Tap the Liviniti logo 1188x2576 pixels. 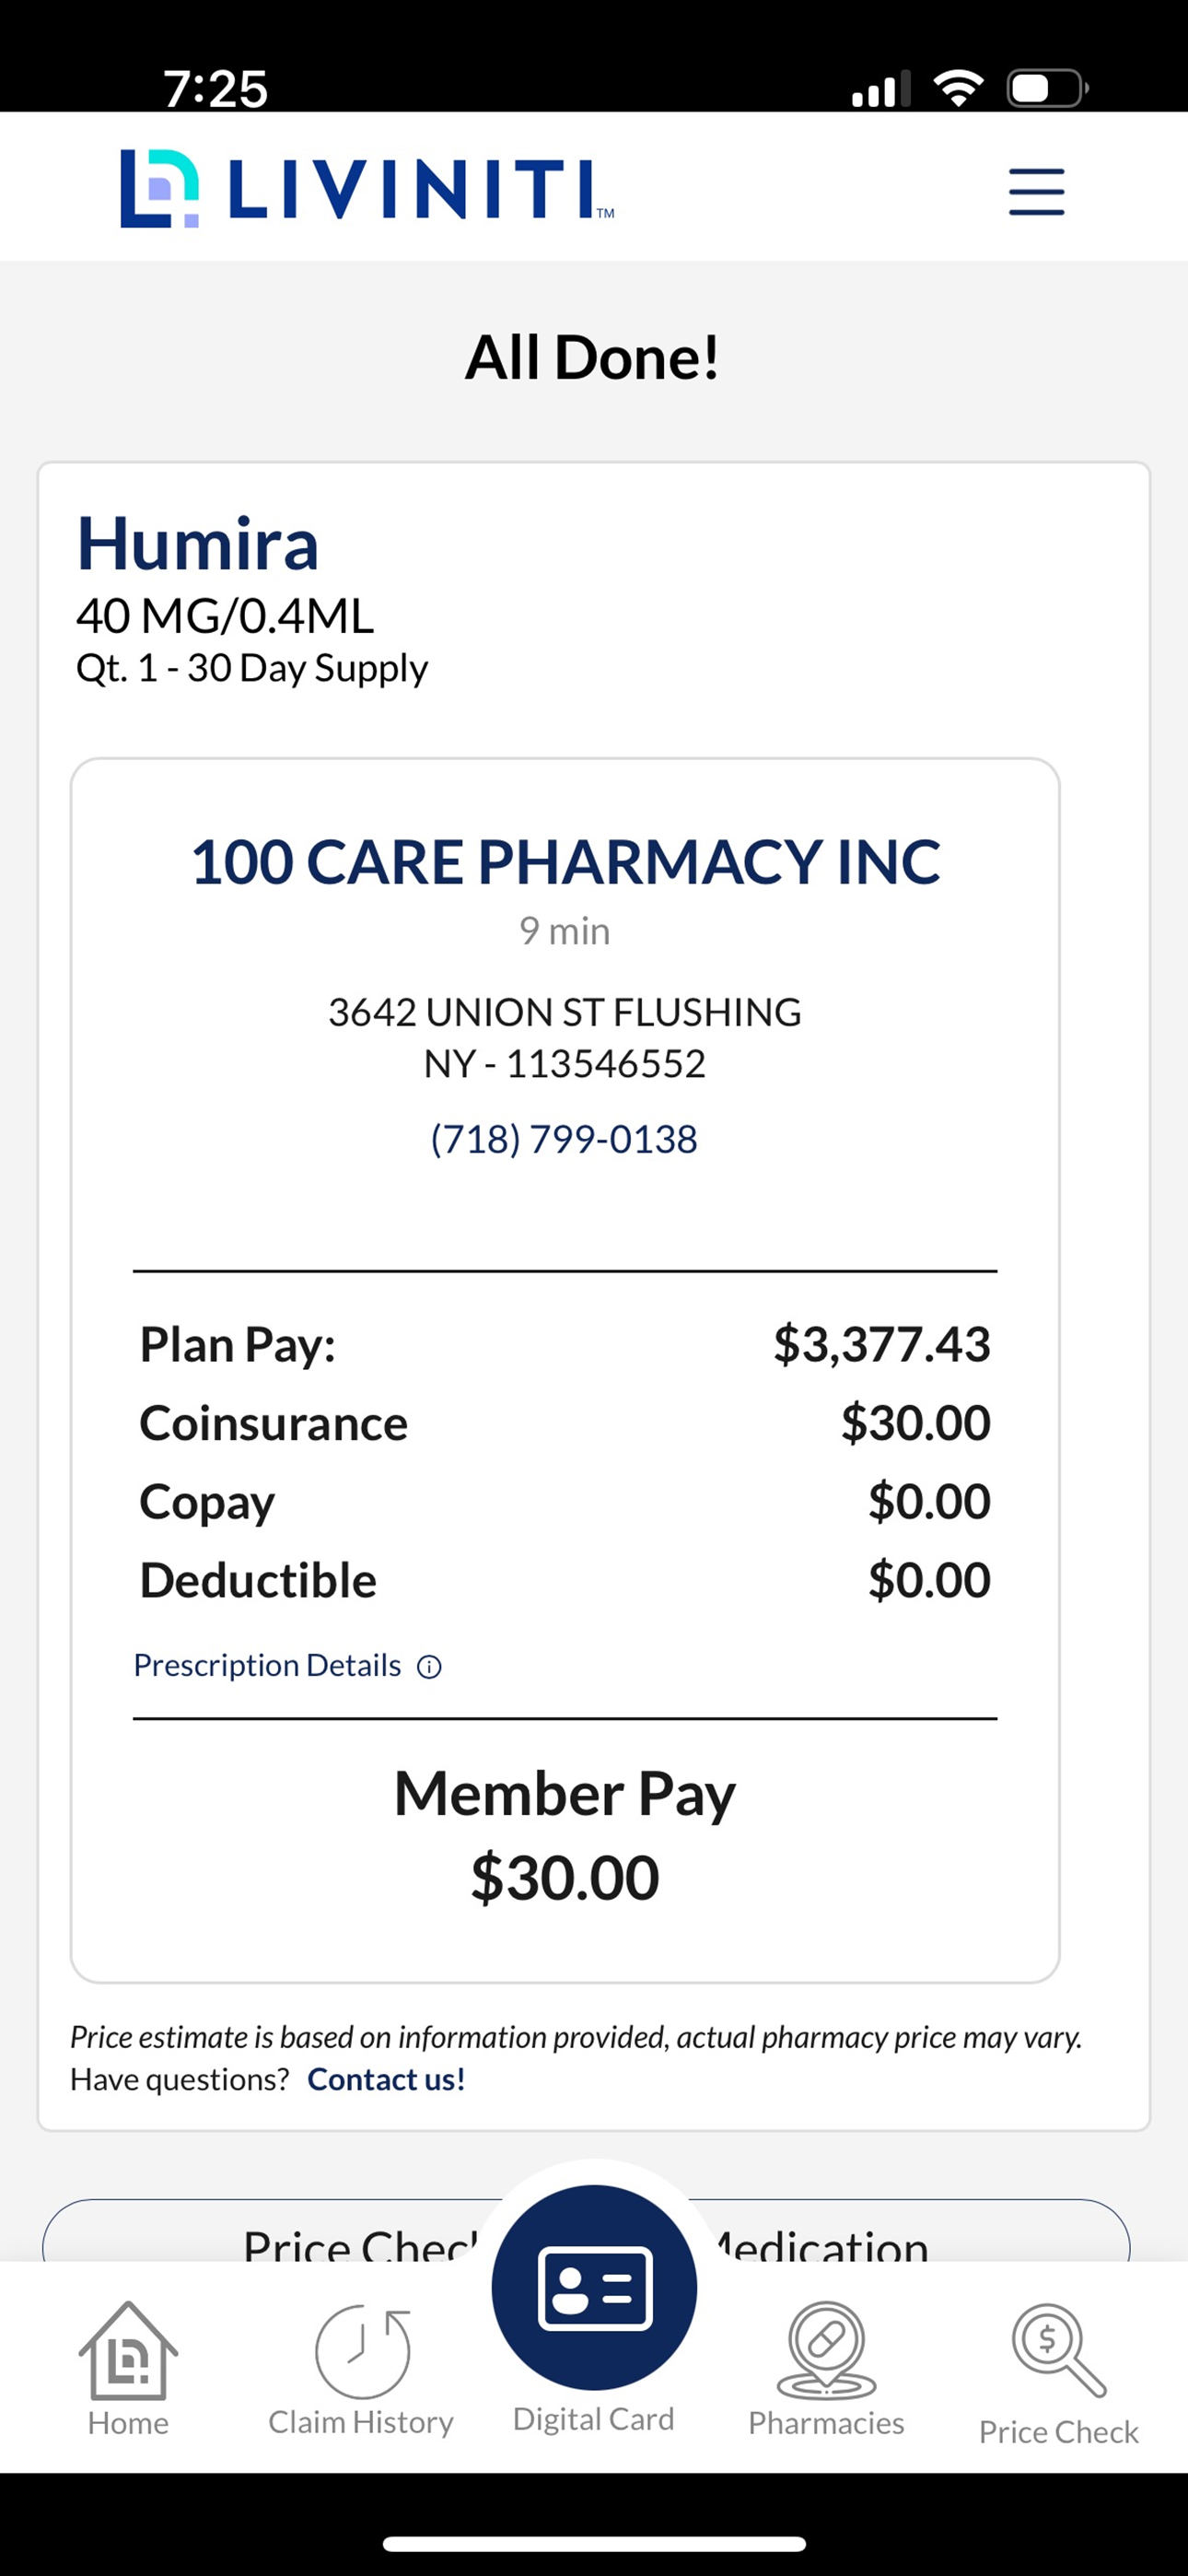click(x=367, y=188)
